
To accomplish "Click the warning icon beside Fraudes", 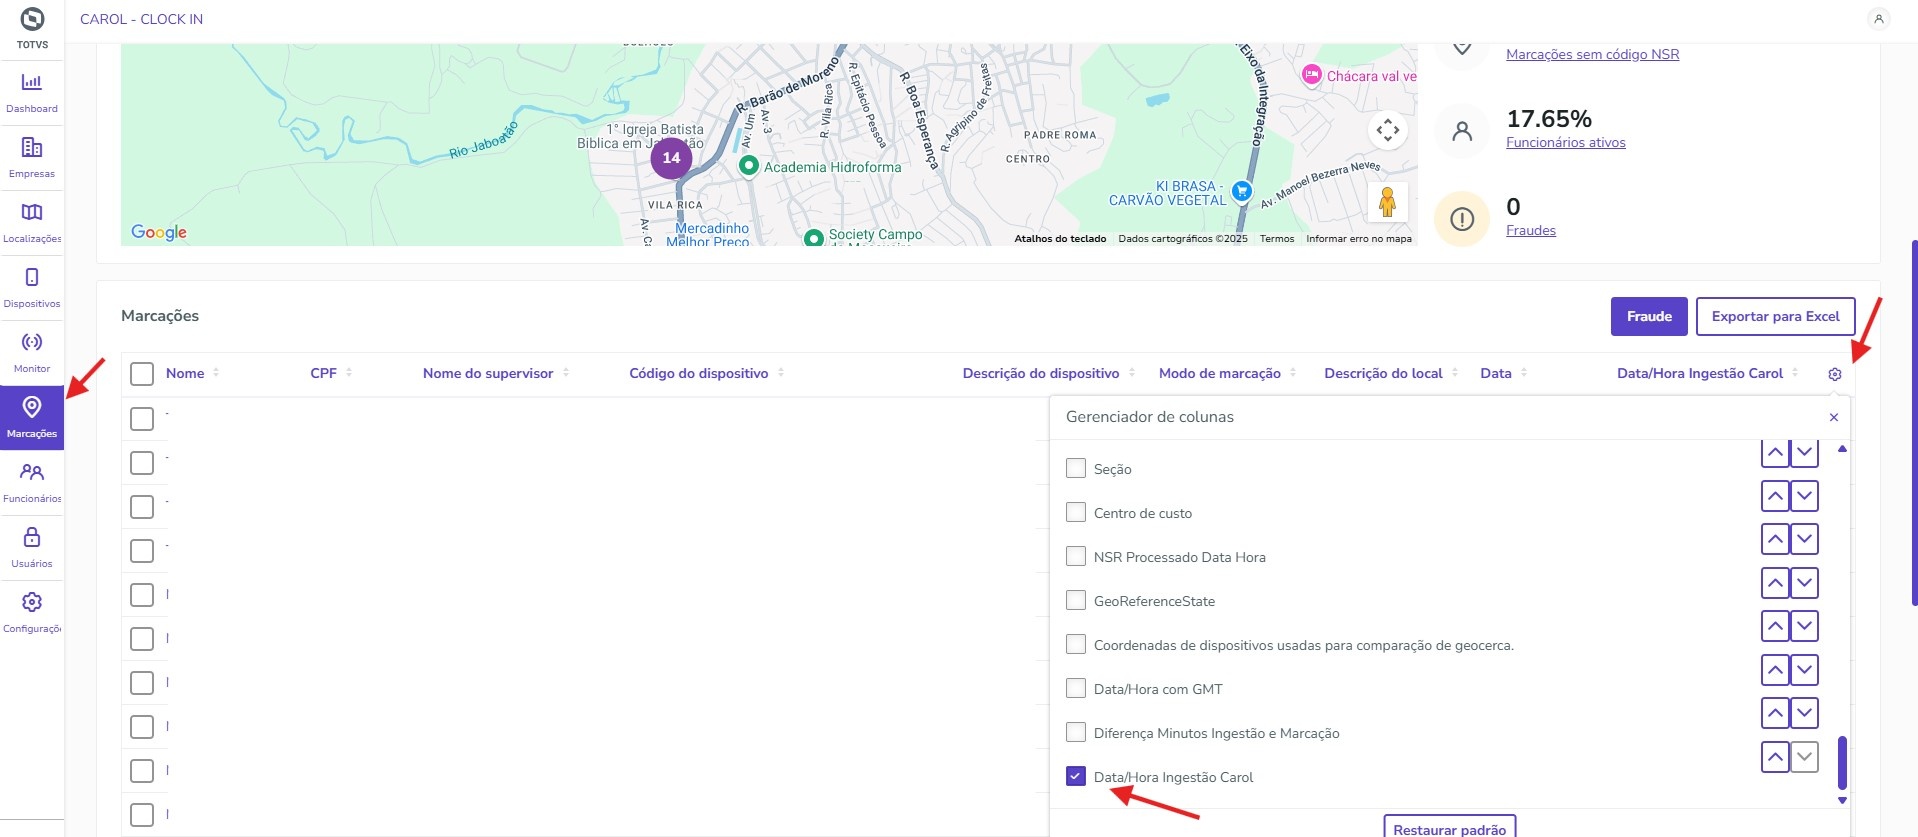I will coord(1462,219).
